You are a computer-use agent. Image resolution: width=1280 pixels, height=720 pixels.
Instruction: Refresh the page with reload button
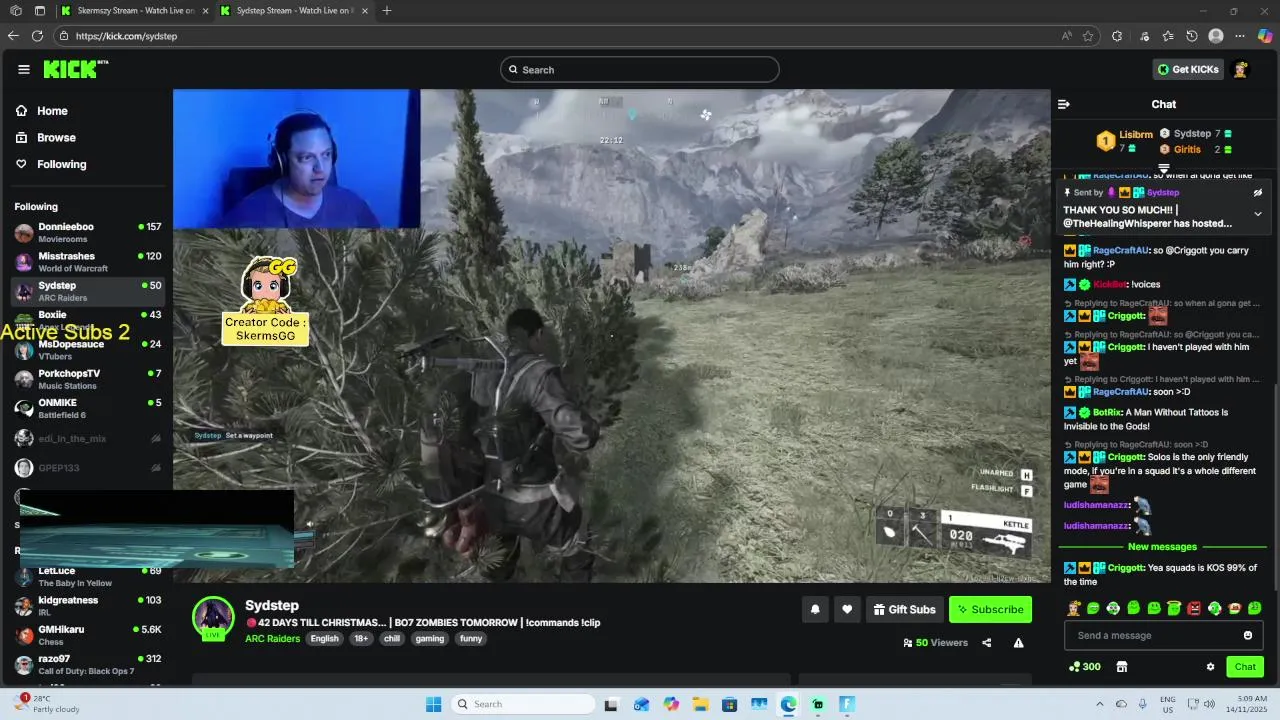[37, 36]
